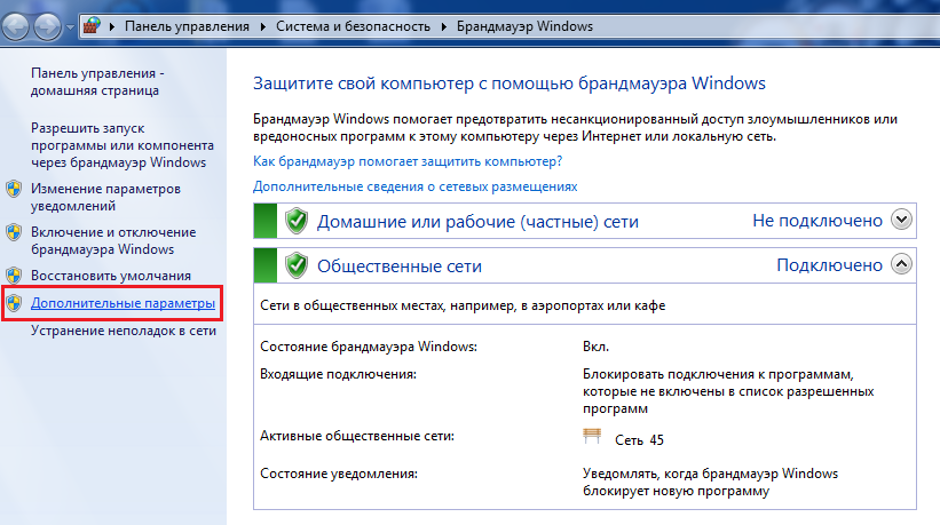This screenshot has width=941, height=527.
Task: Click shield icon beside Восстановить умолчания
Action: 14,275
